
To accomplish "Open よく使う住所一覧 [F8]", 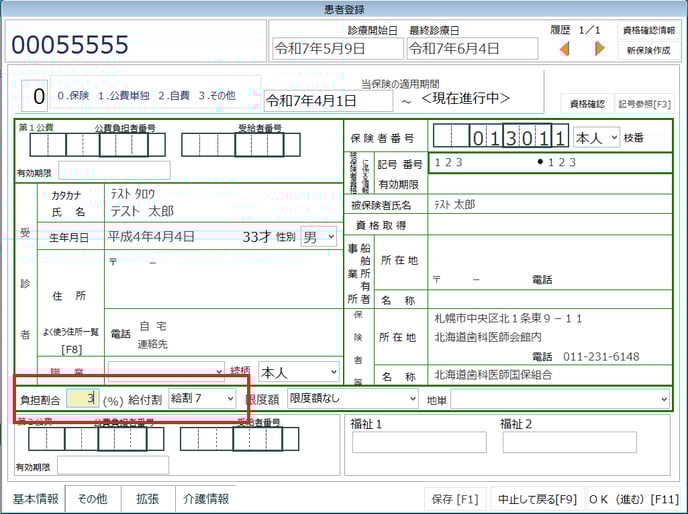I will tap(71, 340).
